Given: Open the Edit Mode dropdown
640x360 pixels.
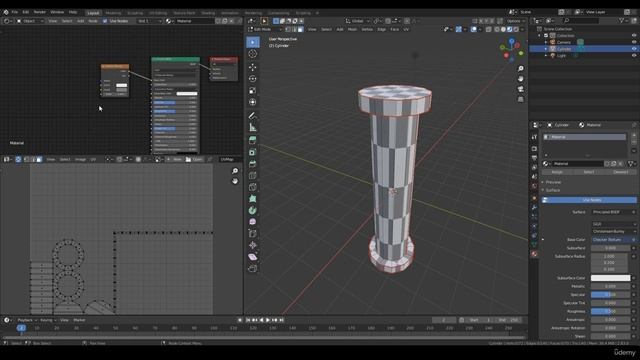Looking at the screenshot, I should point(264,29).
